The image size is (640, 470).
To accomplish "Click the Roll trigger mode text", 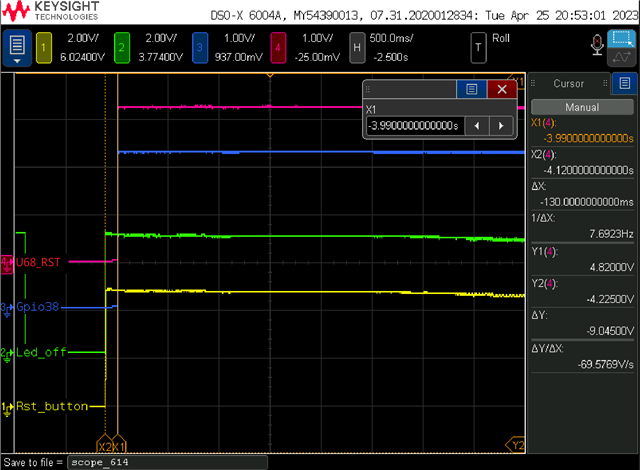I will point(501,38).
